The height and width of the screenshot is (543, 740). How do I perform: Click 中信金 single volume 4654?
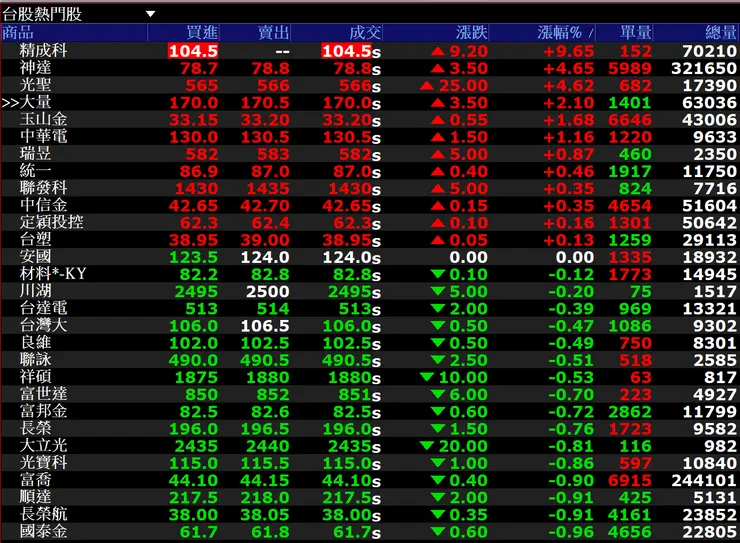(x=630, y=206)
